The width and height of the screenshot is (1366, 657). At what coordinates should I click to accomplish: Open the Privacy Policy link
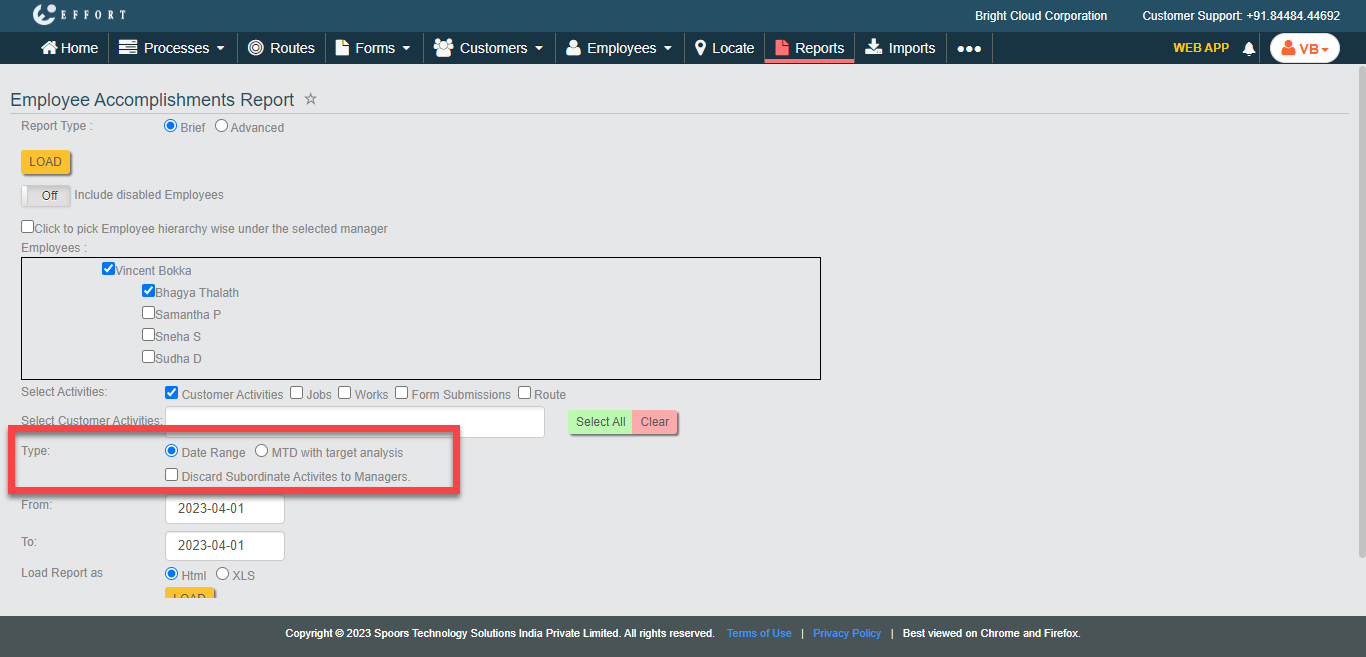pos(846,633)
